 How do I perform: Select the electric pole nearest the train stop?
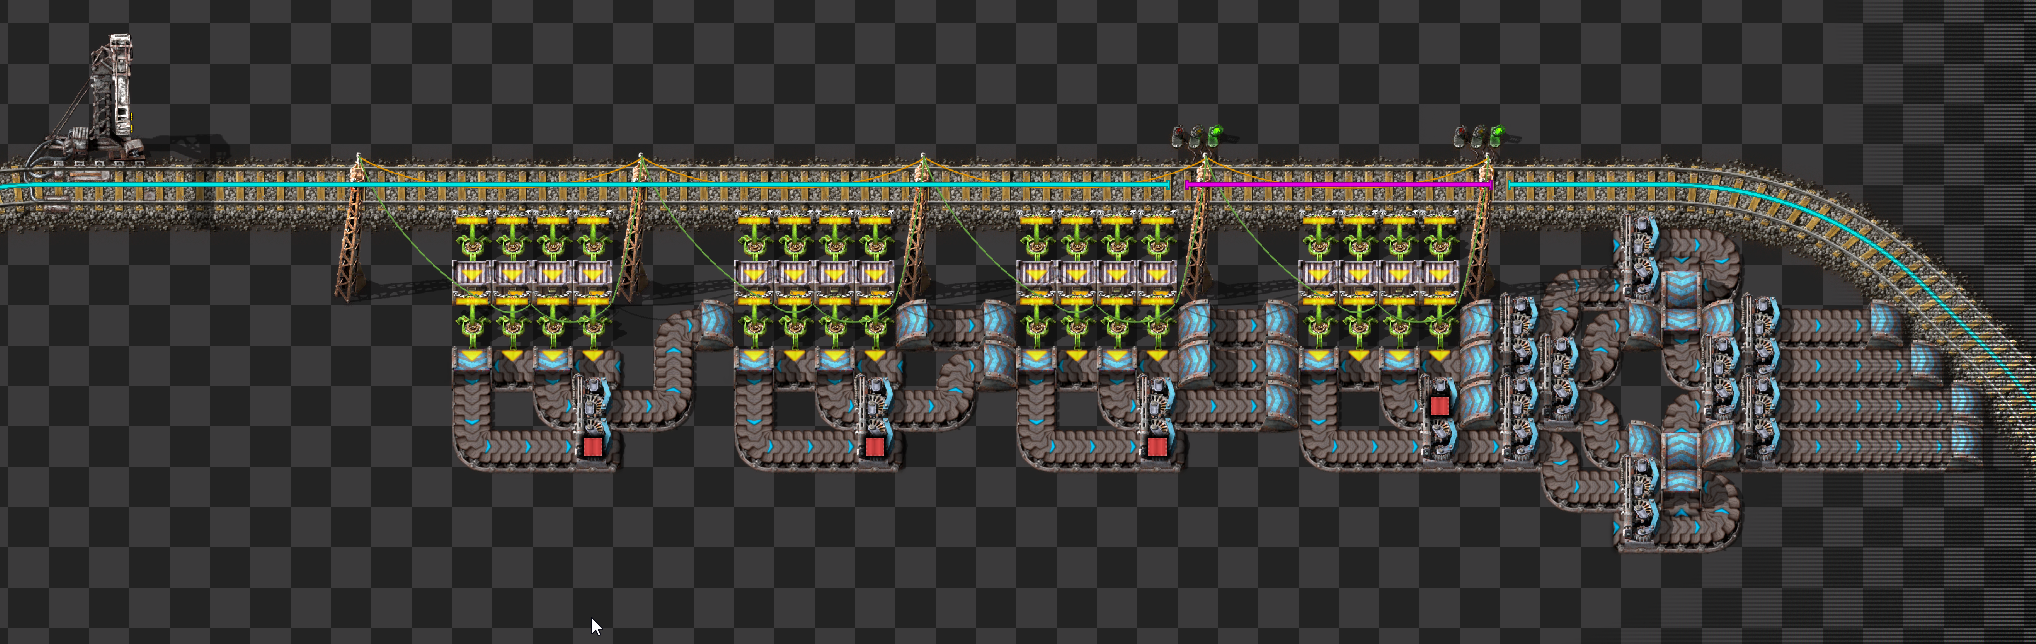[x=352, y=227]
